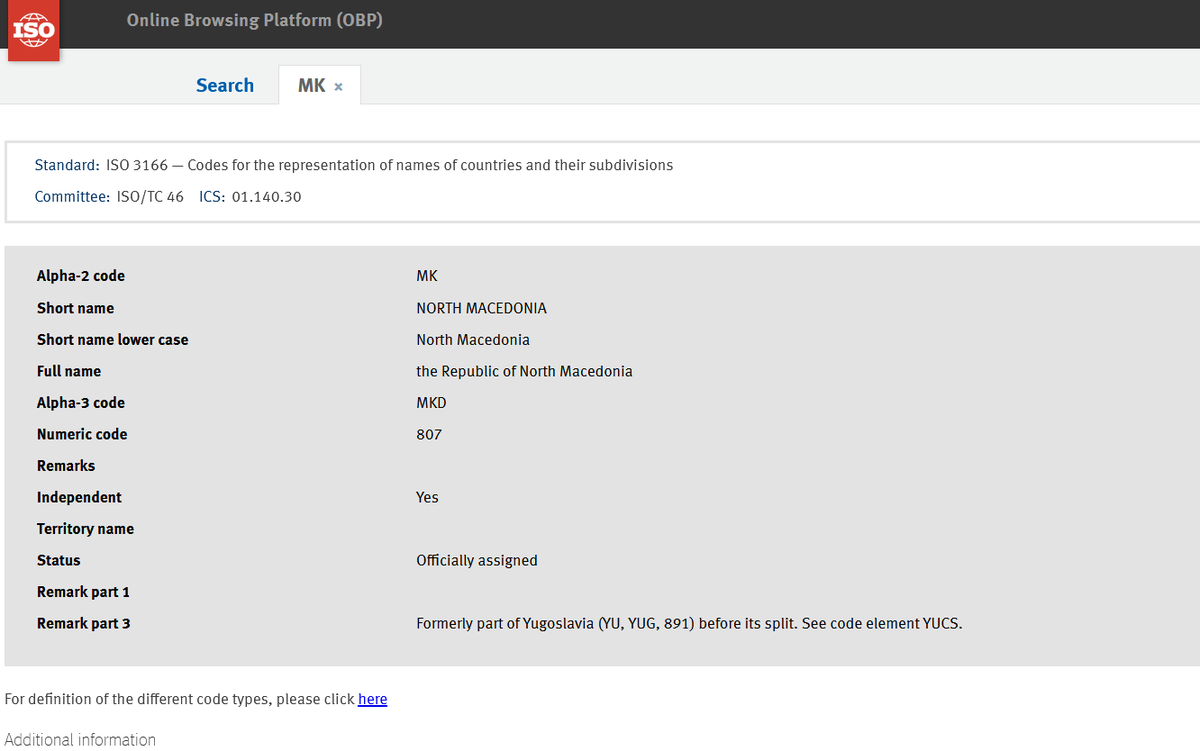Image resolution: width=1200 pixels, height=751 pixels.
Task: Click the Independent value Yes
Action: coord(427,498)
